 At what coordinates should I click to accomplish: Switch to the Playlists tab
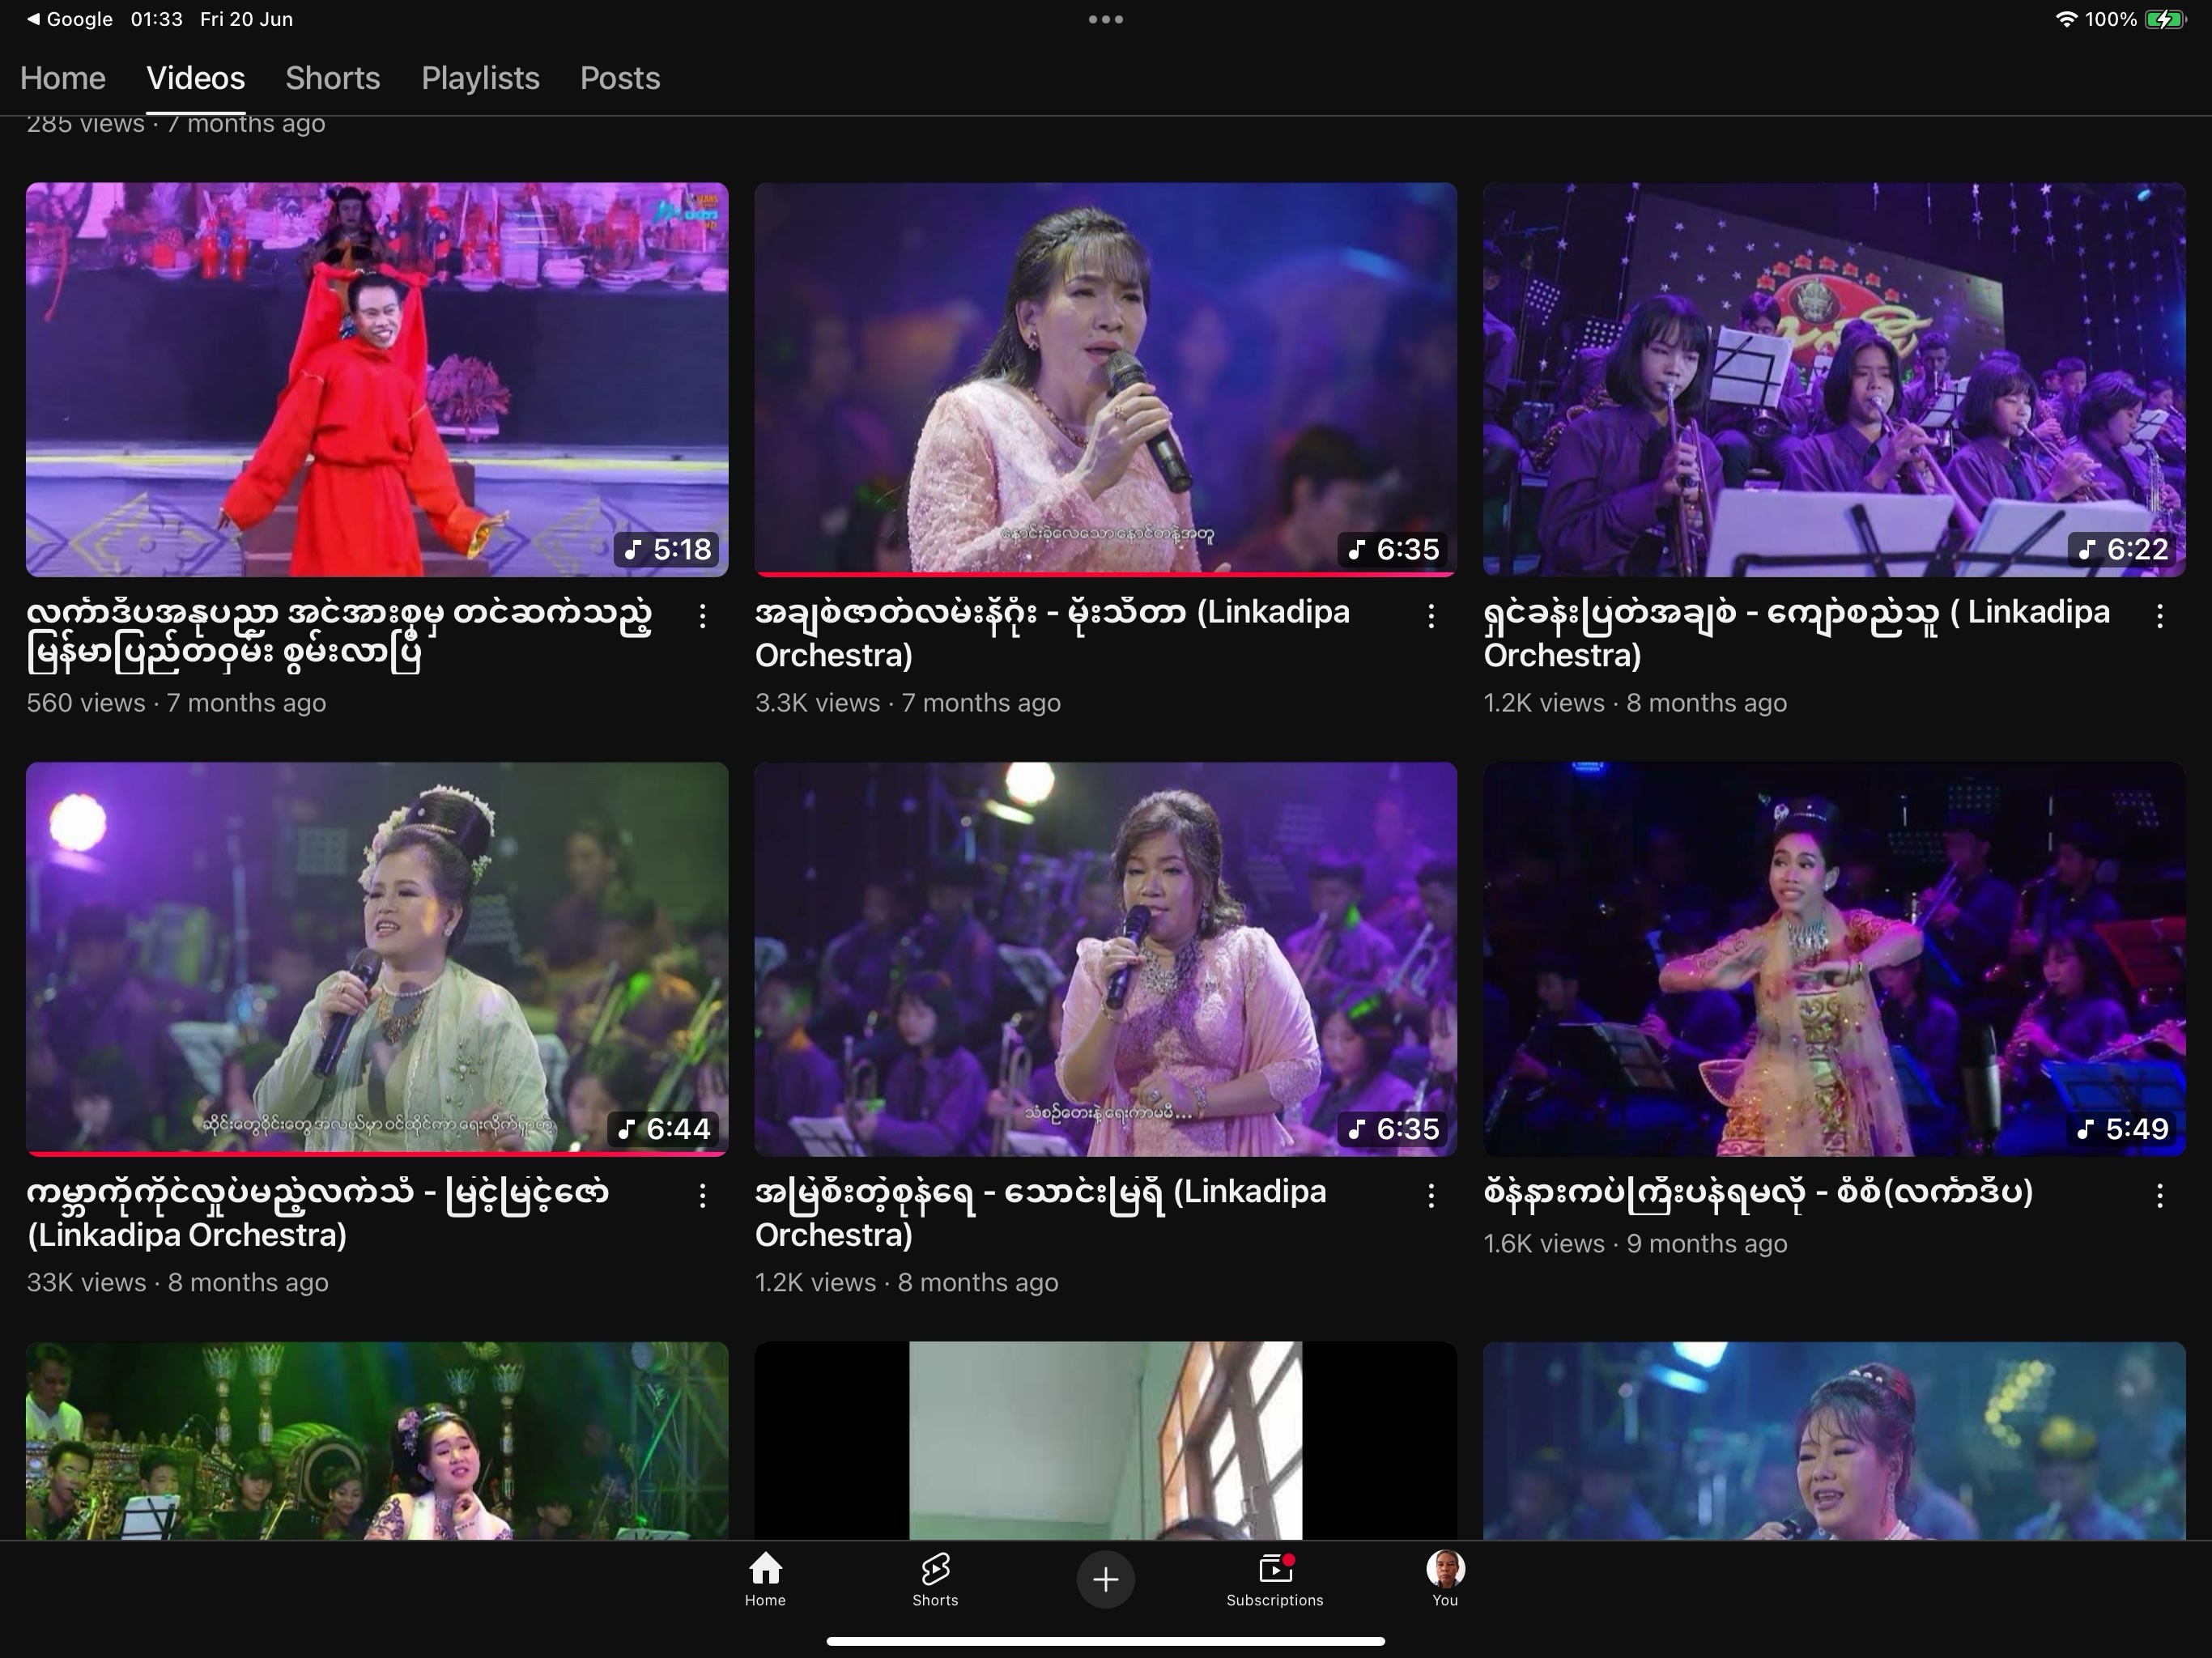click(x=480, y=78)
